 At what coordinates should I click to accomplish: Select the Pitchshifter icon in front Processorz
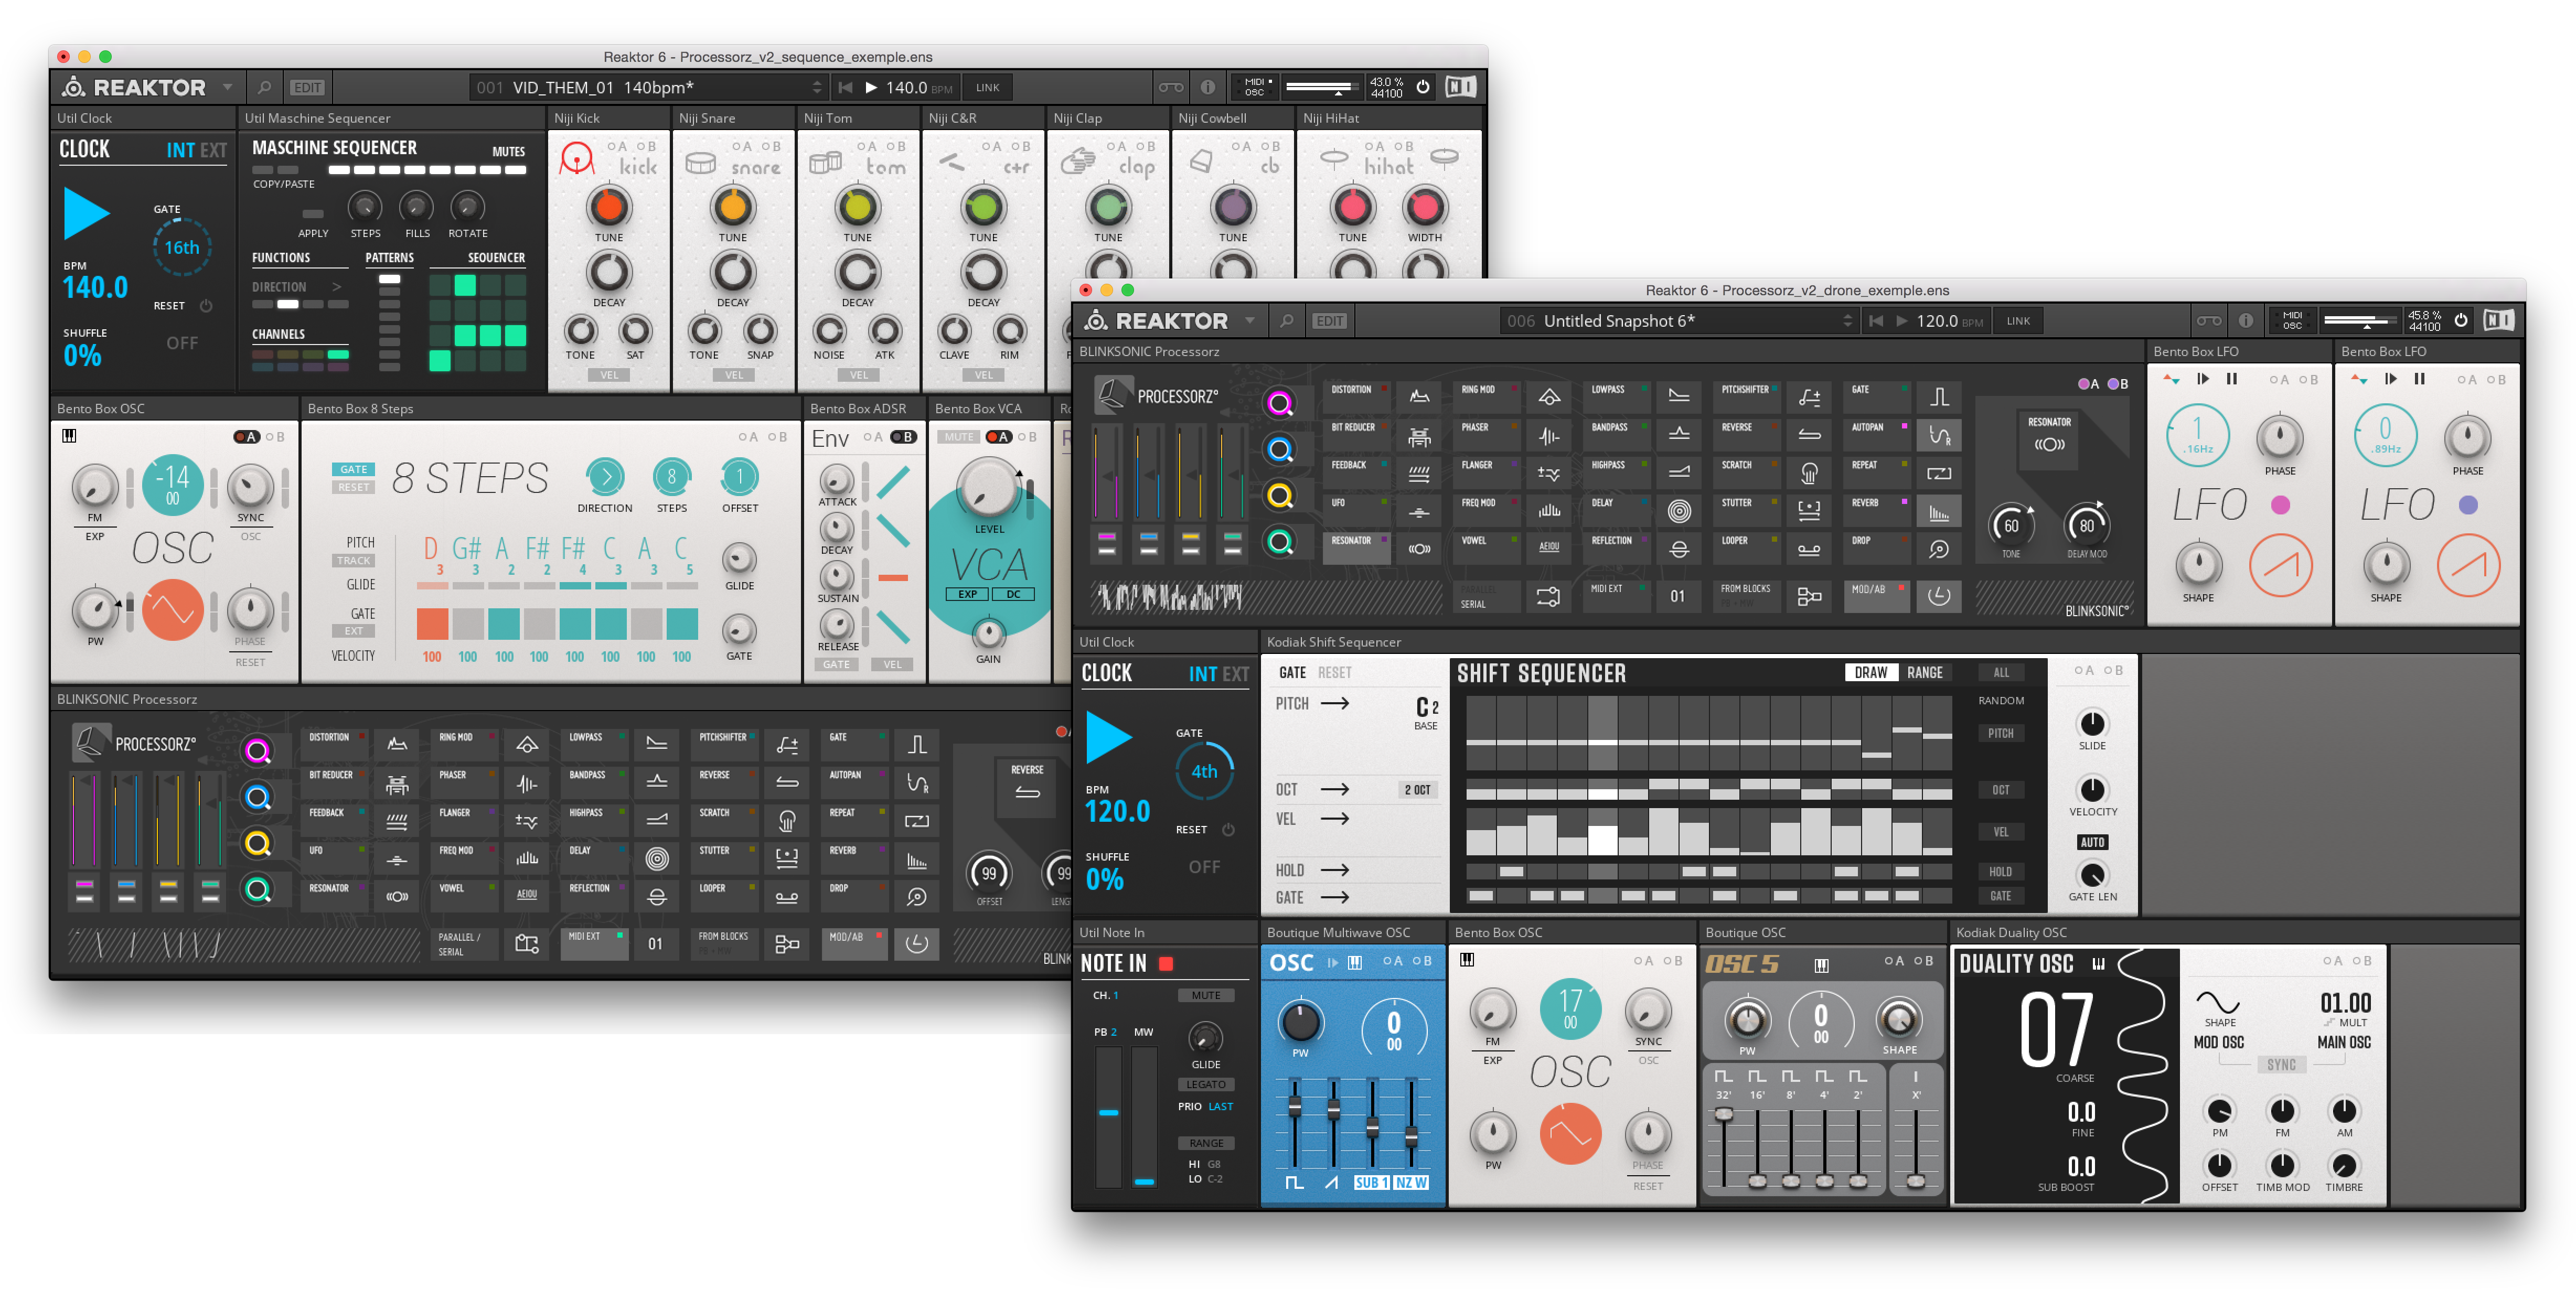click(x=1809, y=397)
